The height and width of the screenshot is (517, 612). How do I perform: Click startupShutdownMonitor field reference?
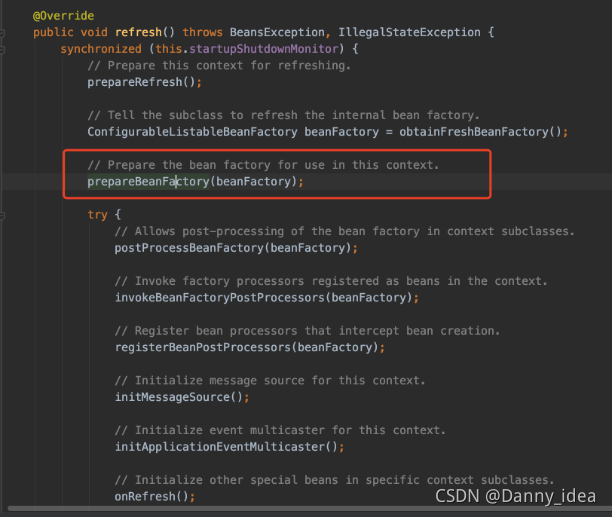pyautogui.click(x=264, y=49)
